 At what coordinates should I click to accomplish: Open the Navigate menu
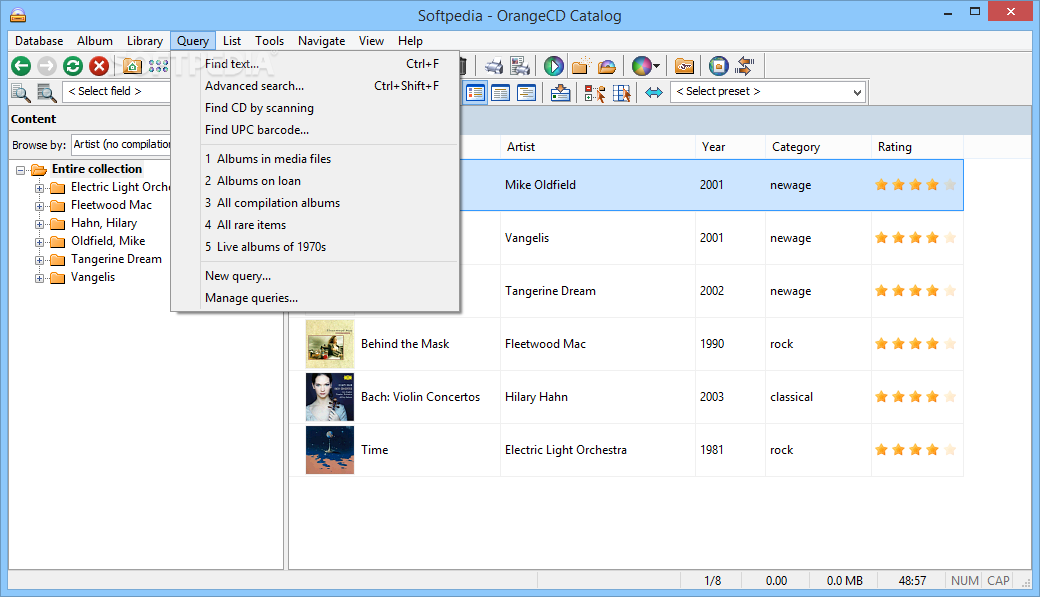pos(322,41)
